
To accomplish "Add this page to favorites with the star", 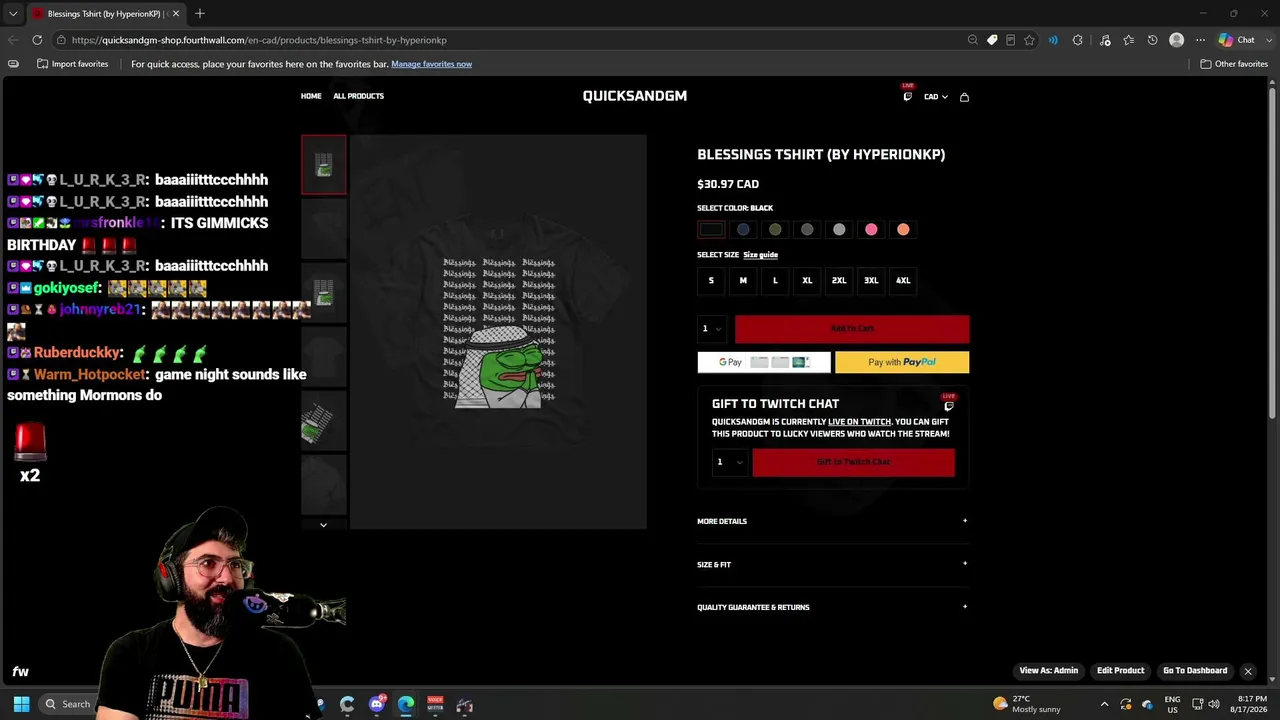I will pos(1029,40).
